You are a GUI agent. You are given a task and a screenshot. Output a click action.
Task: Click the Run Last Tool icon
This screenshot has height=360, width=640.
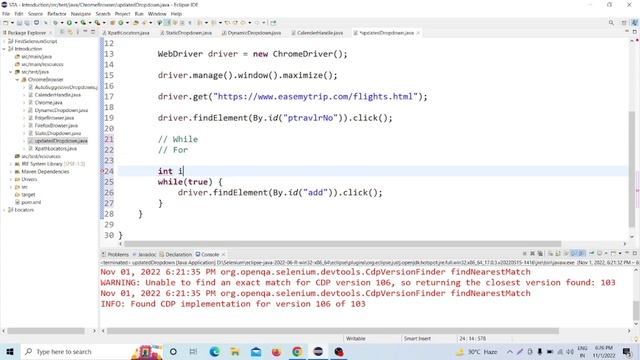pos(98,23)
